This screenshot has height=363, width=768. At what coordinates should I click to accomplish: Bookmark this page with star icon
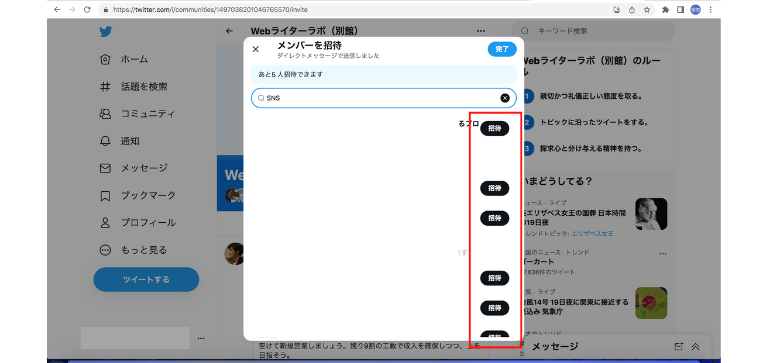[x=647, y=9]
